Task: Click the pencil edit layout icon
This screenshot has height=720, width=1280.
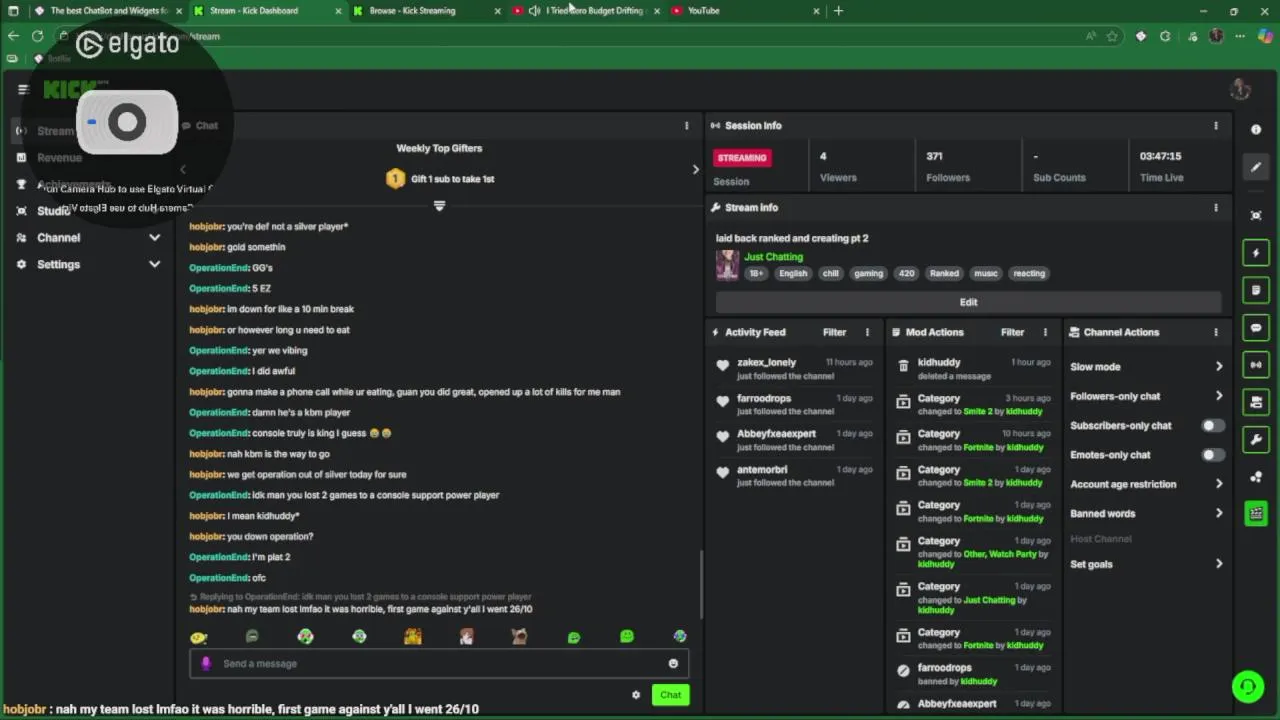Action: 1256,167
